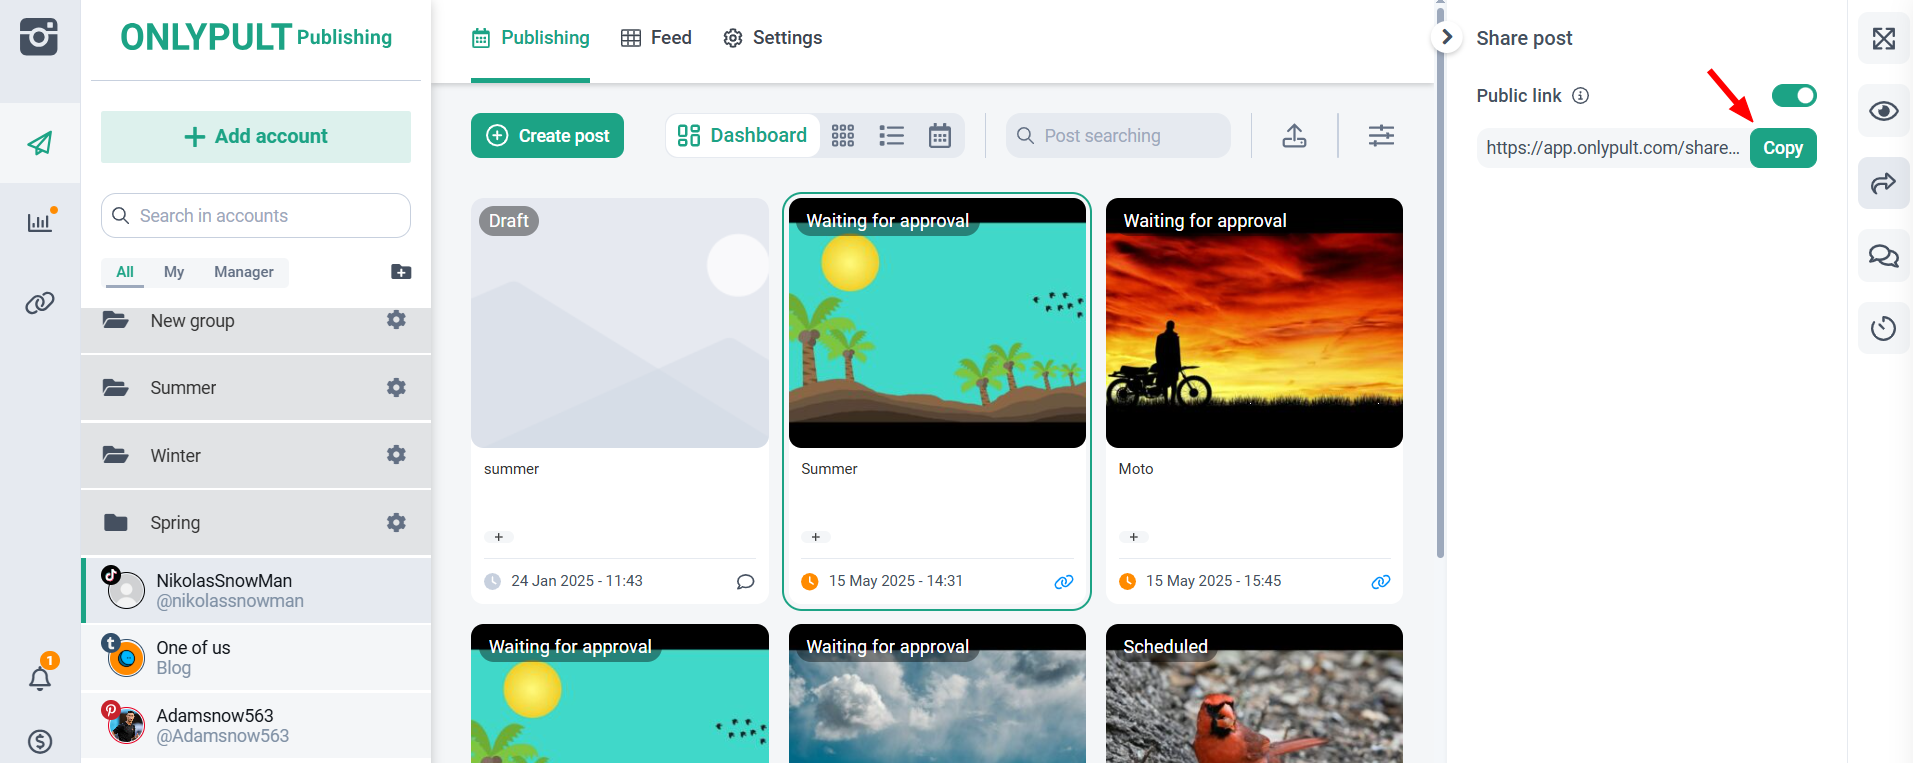Expand the Winter folder group
The image size is (1913, 763).
click(176, 456)
